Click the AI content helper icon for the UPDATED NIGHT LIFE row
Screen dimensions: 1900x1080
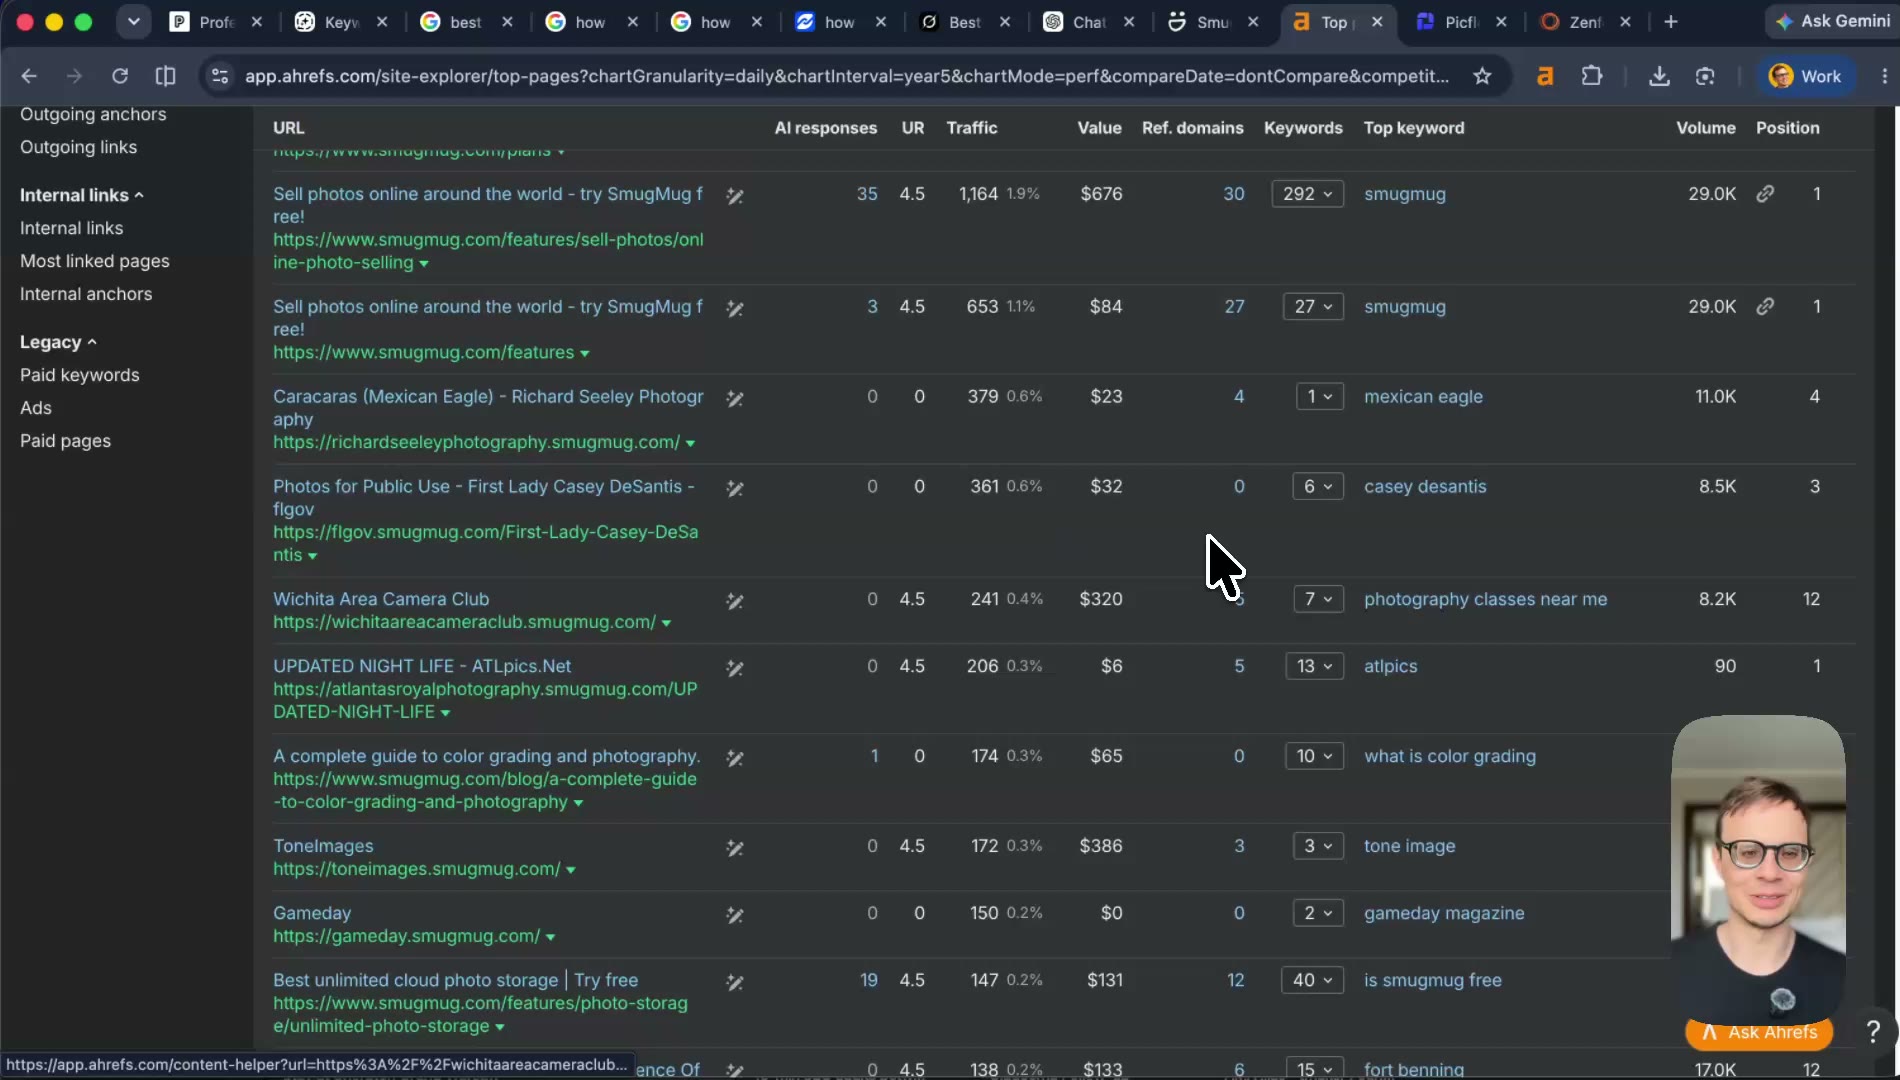734,668
